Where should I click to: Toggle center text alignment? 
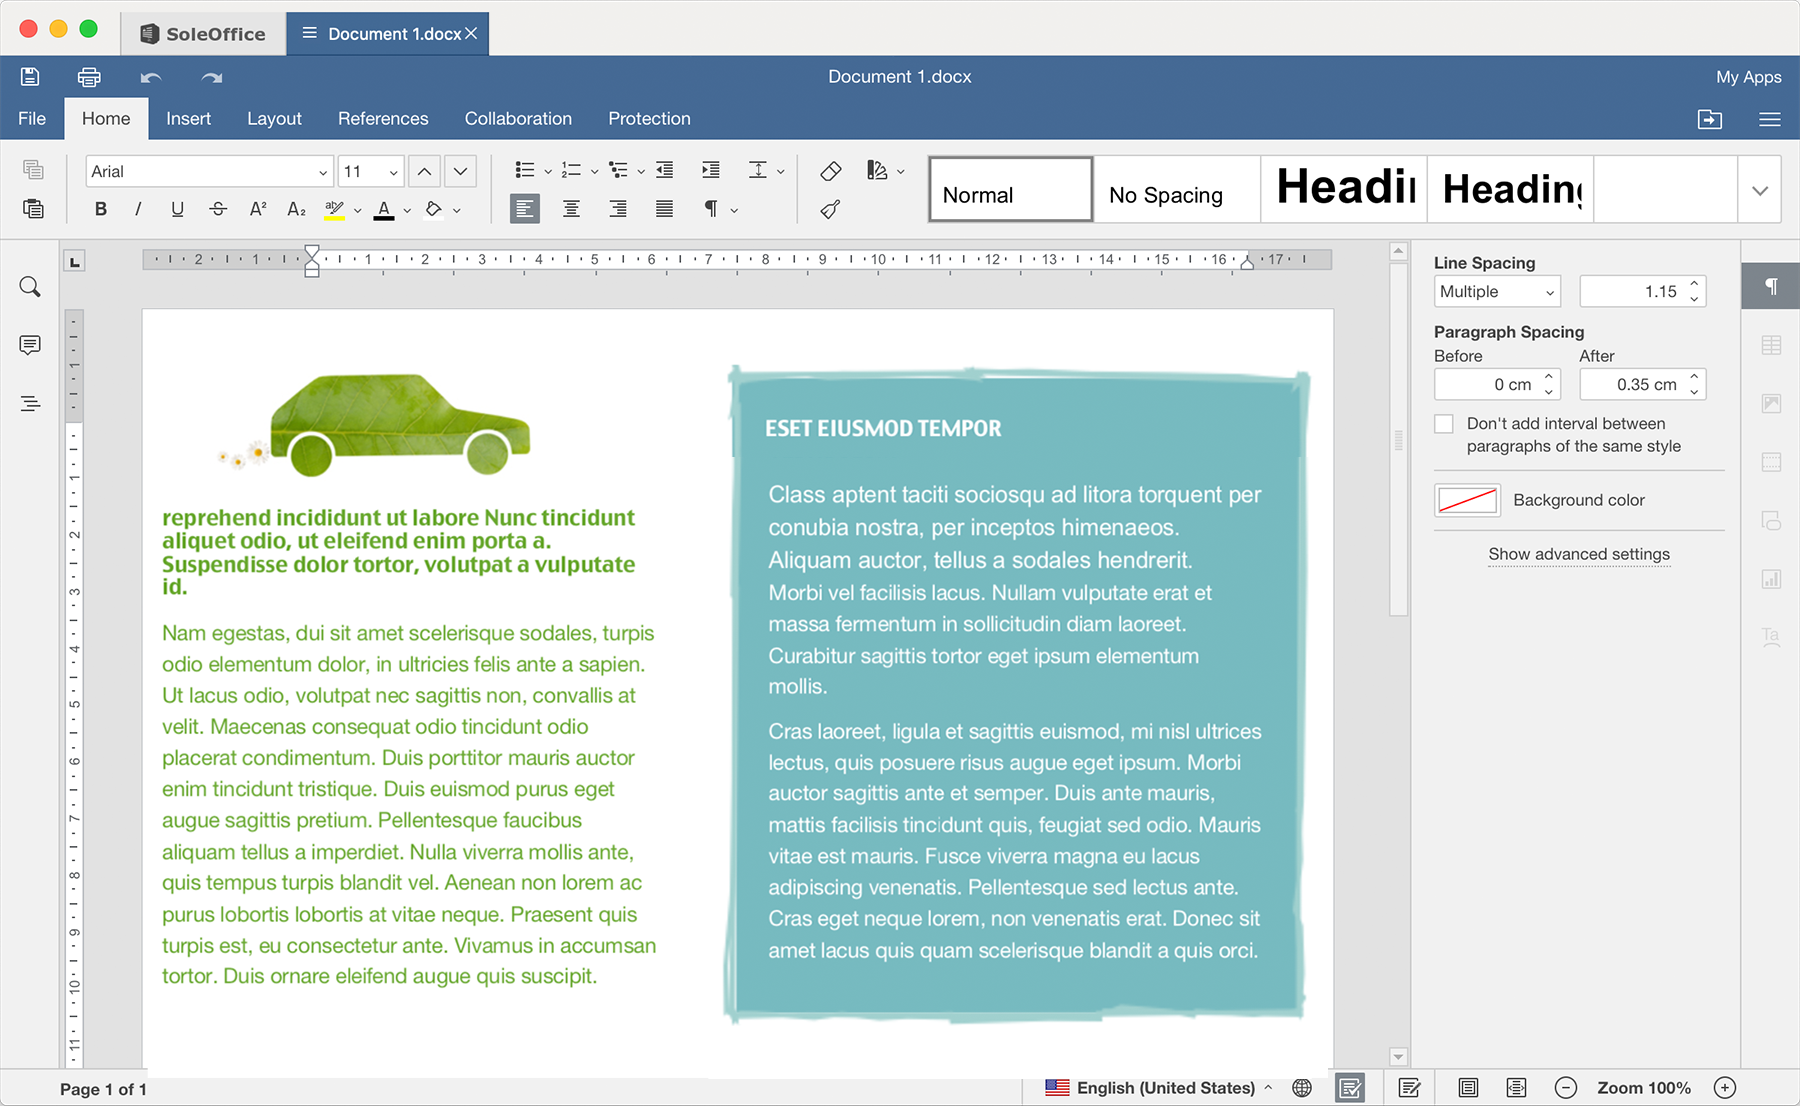point(571,209)
